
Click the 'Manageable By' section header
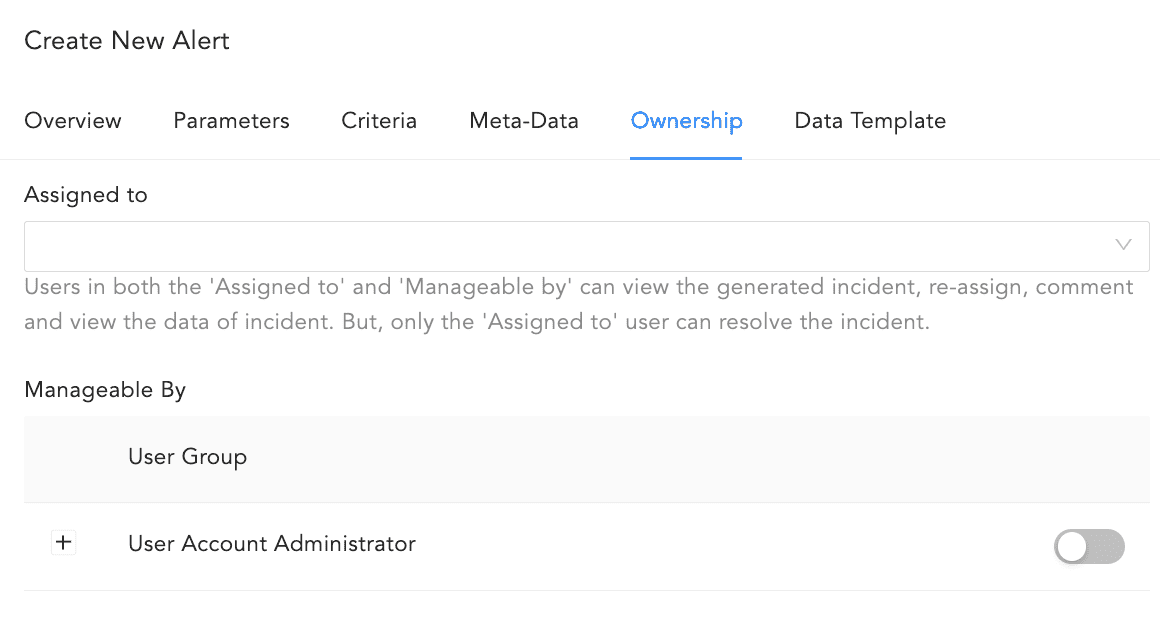(105, 389)
